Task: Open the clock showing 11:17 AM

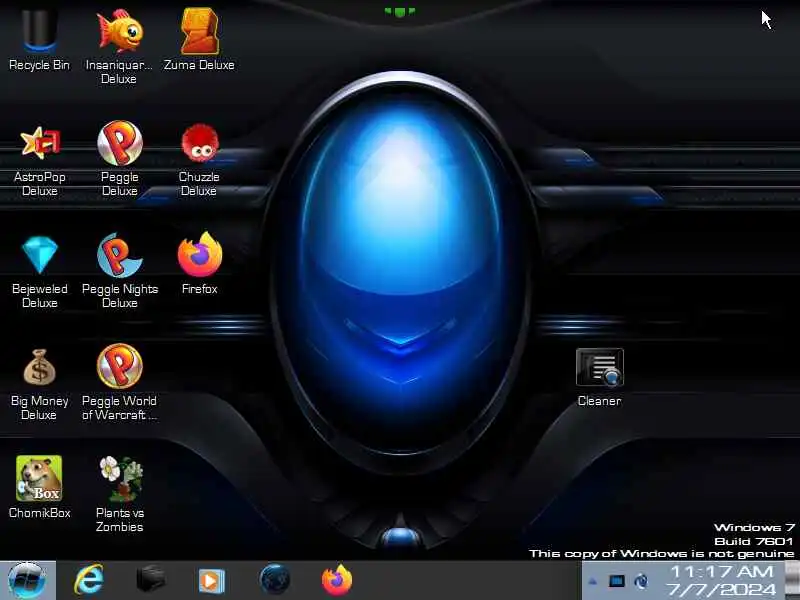Action: click(x=721, y=581)
